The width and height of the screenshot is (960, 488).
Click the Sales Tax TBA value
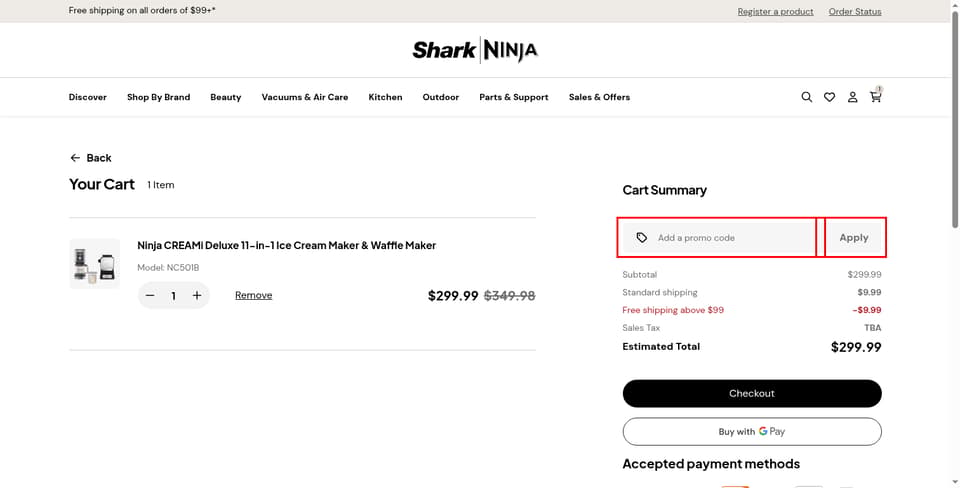pyautogui.click(x=872, y=328)
